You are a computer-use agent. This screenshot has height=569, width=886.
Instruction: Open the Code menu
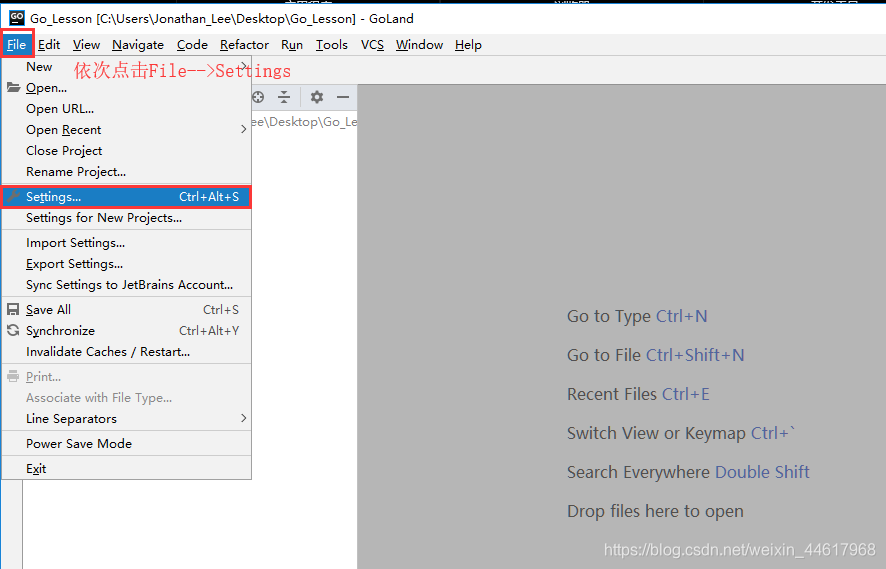[x=192, y=45]
